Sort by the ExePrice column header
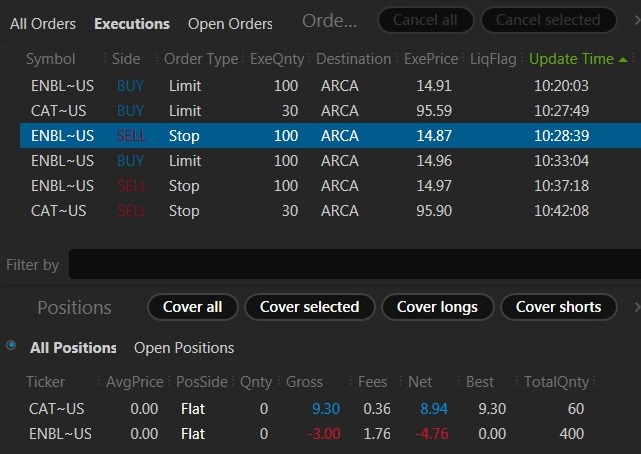The width and height of the screenshot is (641, 454). pos(430,59)
